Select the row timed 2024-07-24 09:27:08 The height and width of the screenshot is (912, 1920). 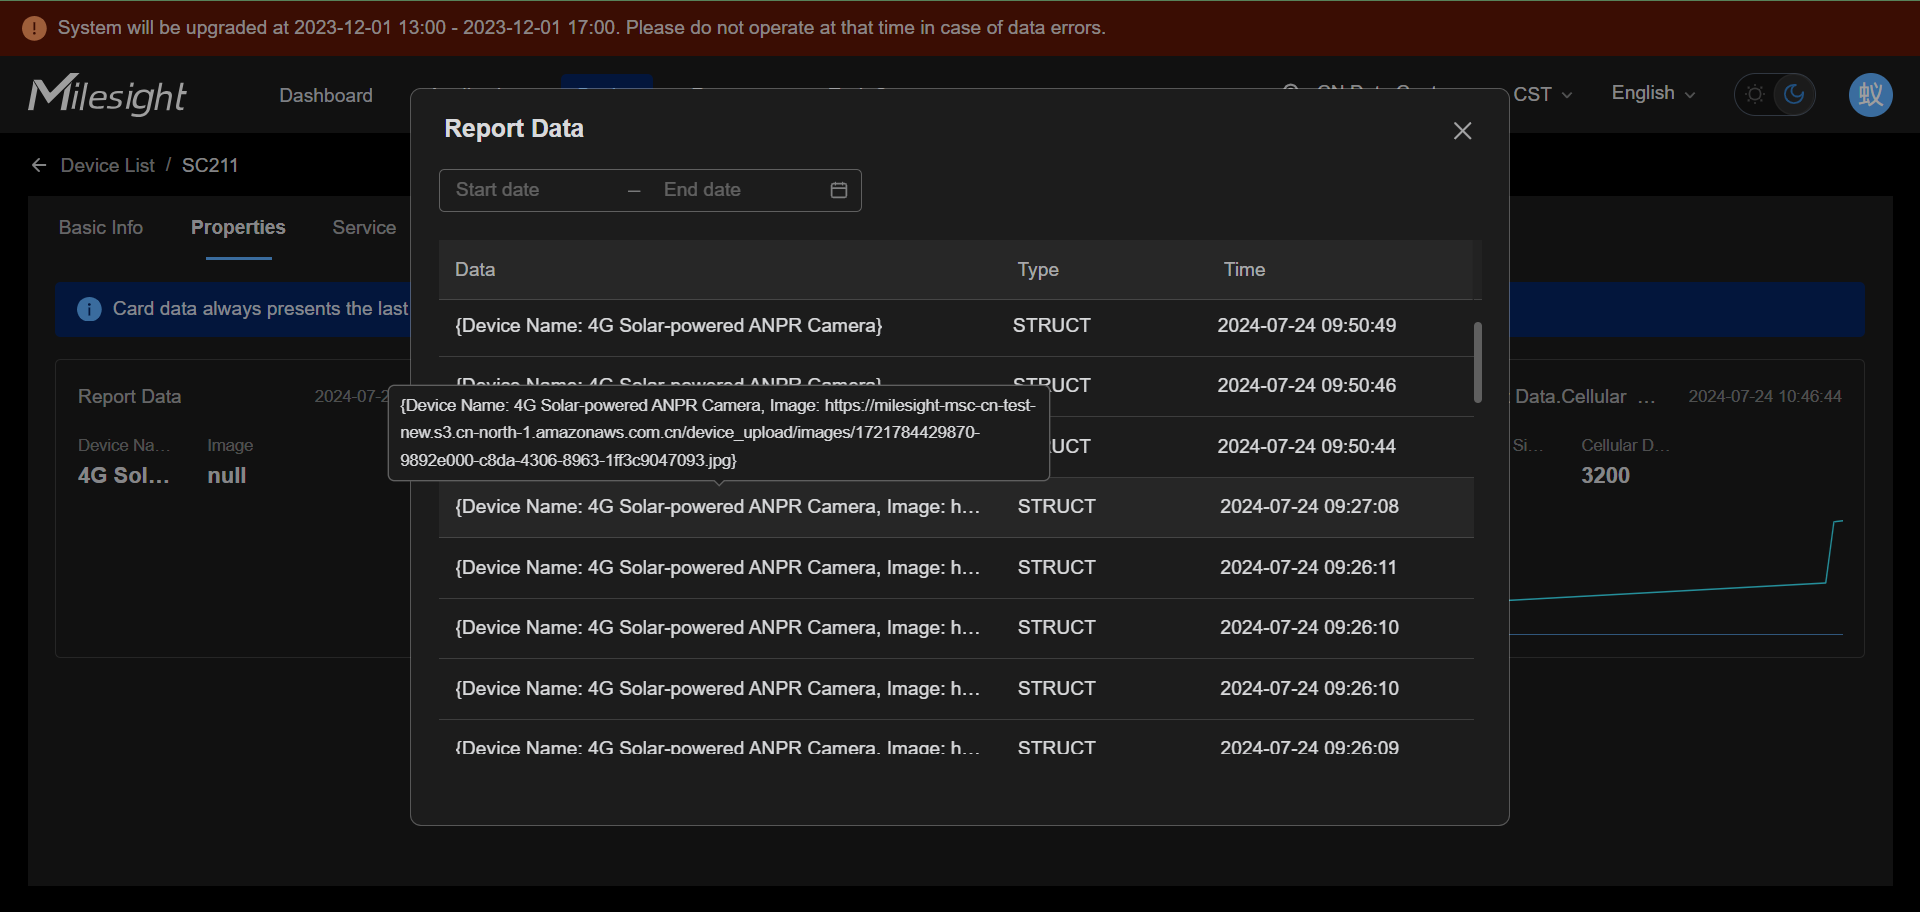tap(956, 507)
